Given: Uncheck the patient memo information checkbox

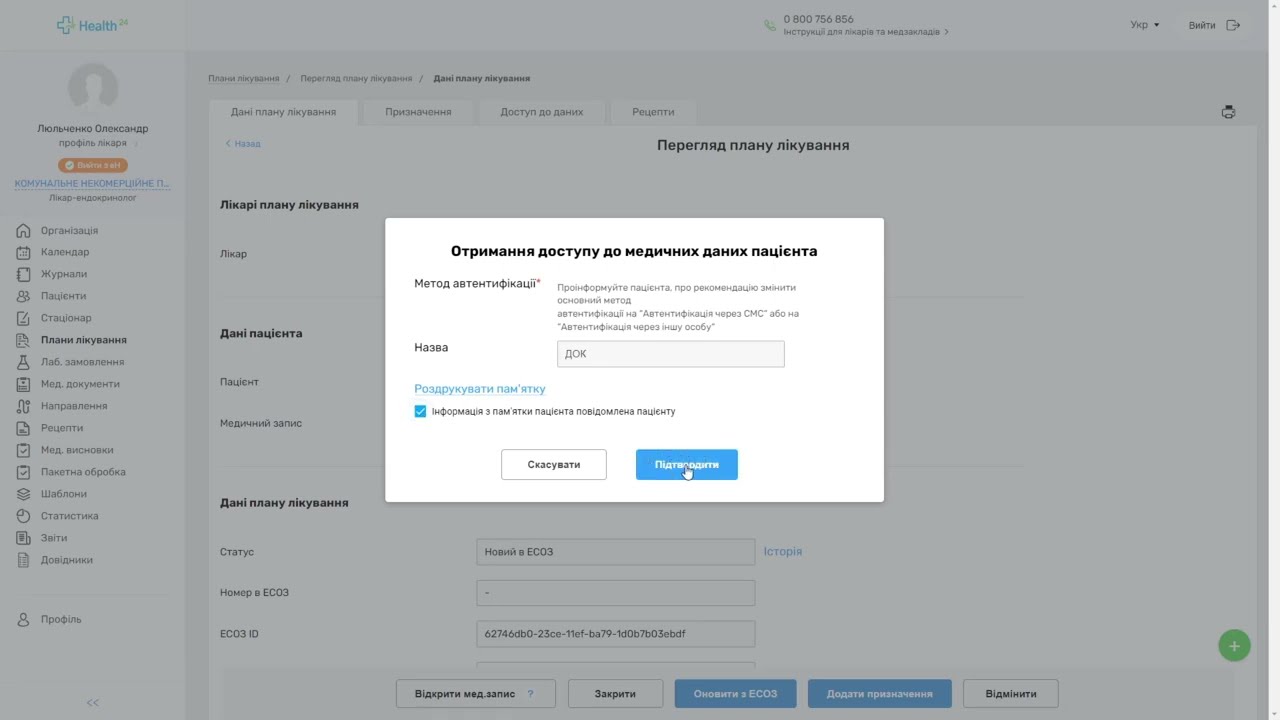Looking at the screenshot, I should click(x=420, y=412).
